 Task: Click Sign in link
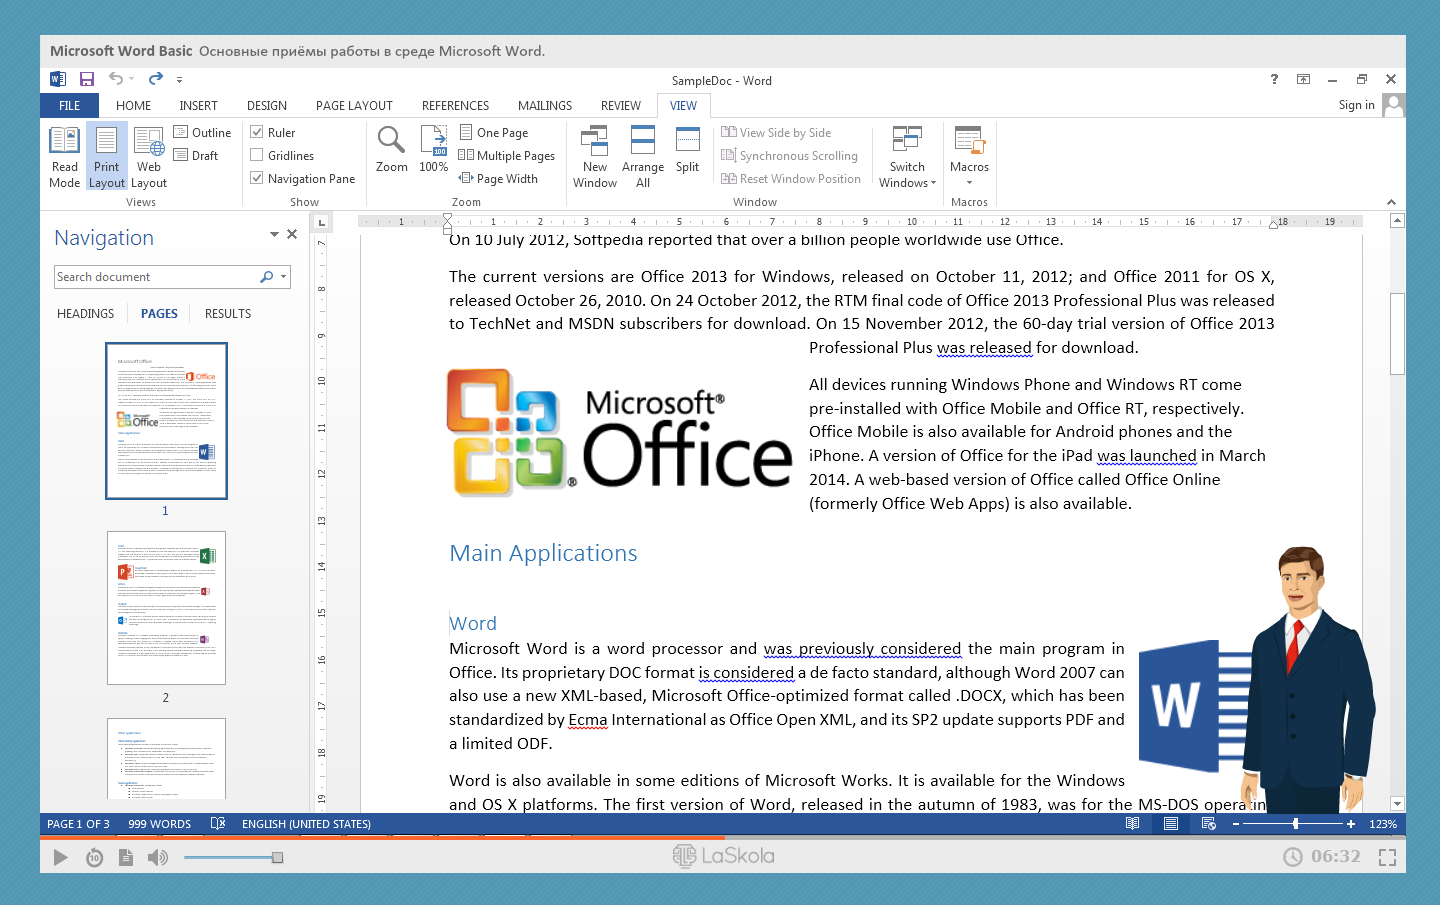tap(1356, 105)
